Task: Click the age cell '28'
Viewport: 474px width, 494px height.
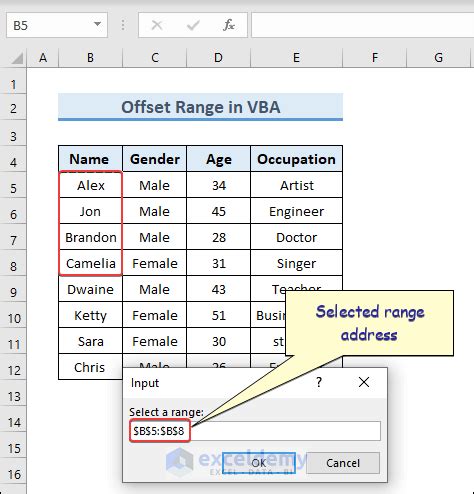Action: (218, 237)
